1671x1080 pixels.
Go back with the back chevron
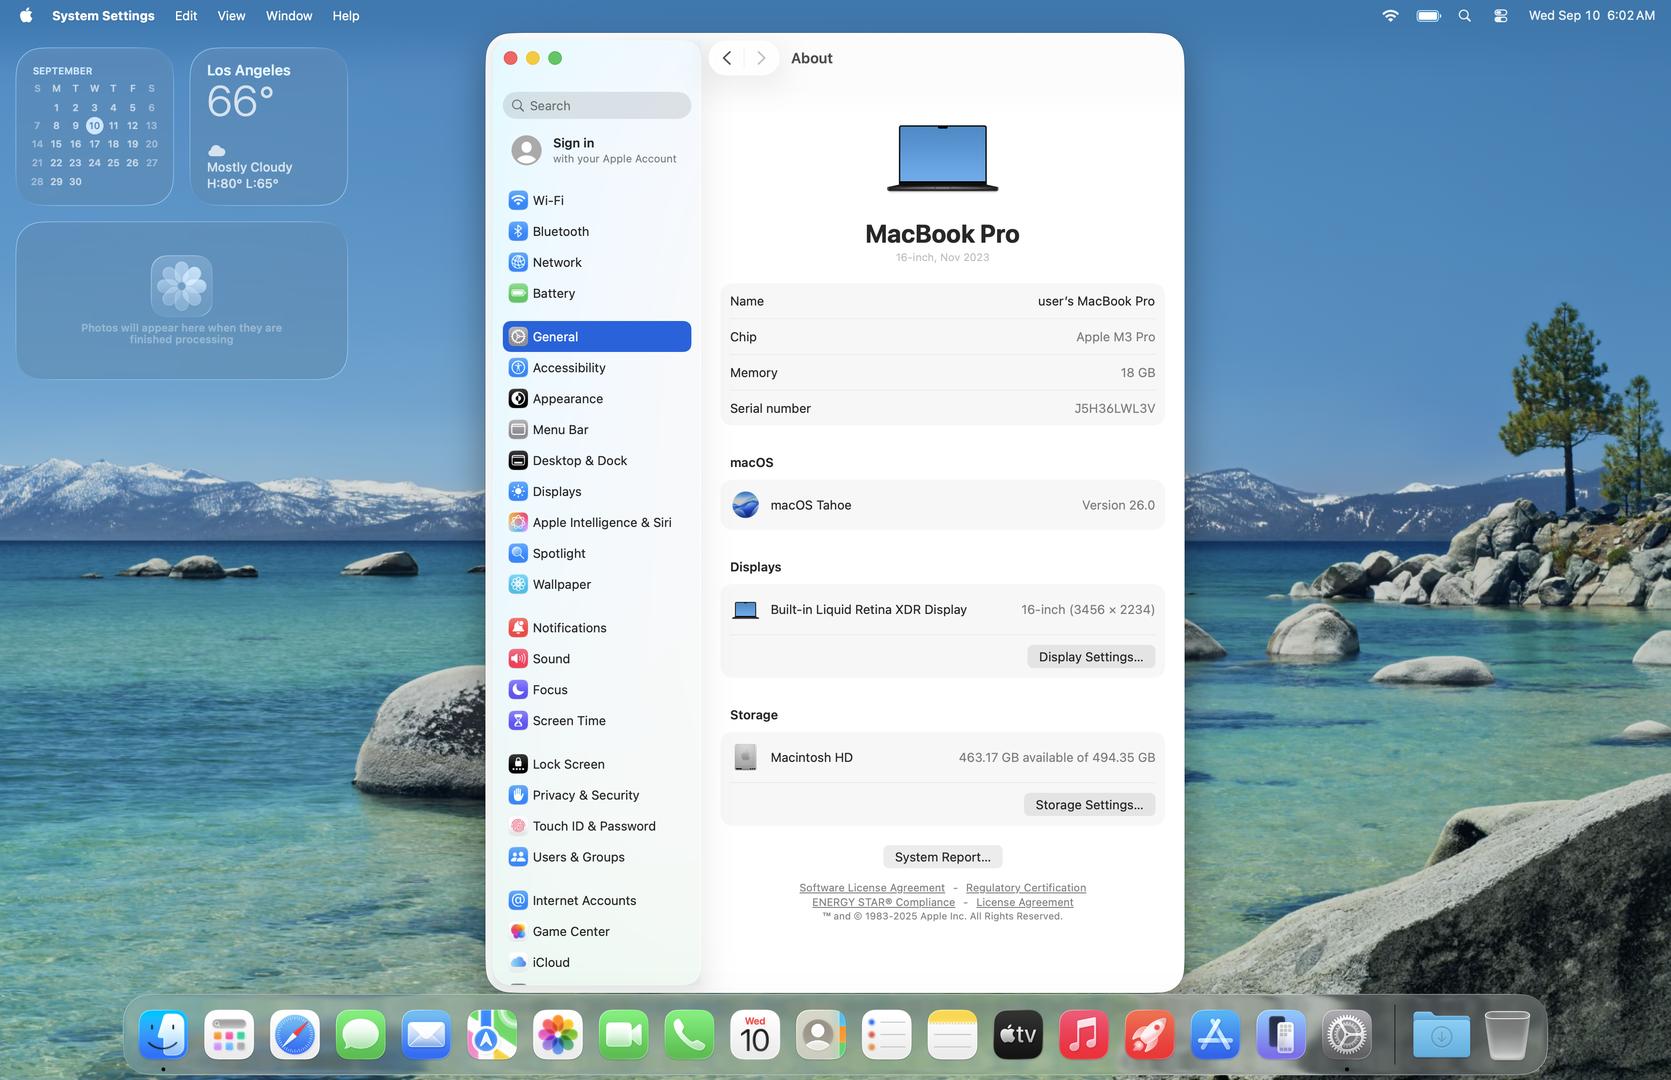coord(727,58)
